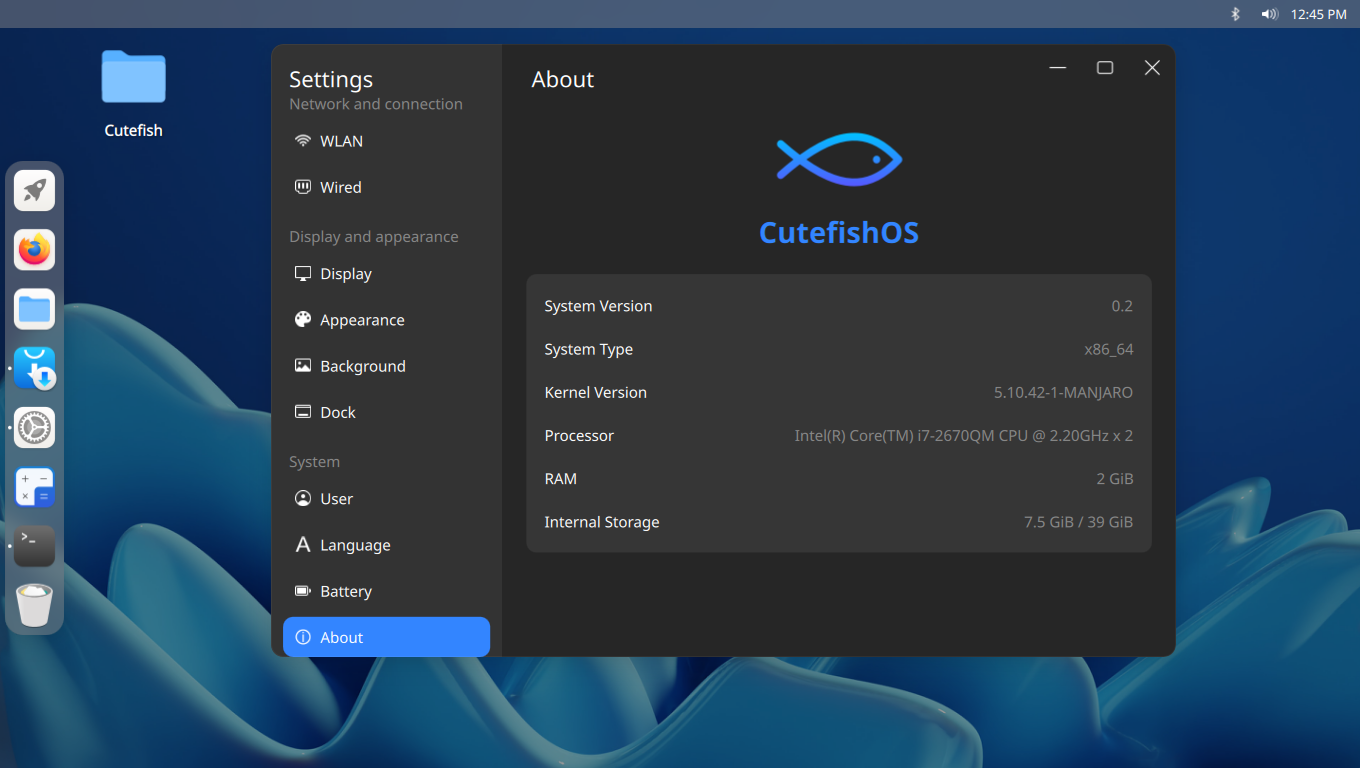1360x768 pixels.
Task: Launch Firefox from the dock
Action: coord(34,250)
